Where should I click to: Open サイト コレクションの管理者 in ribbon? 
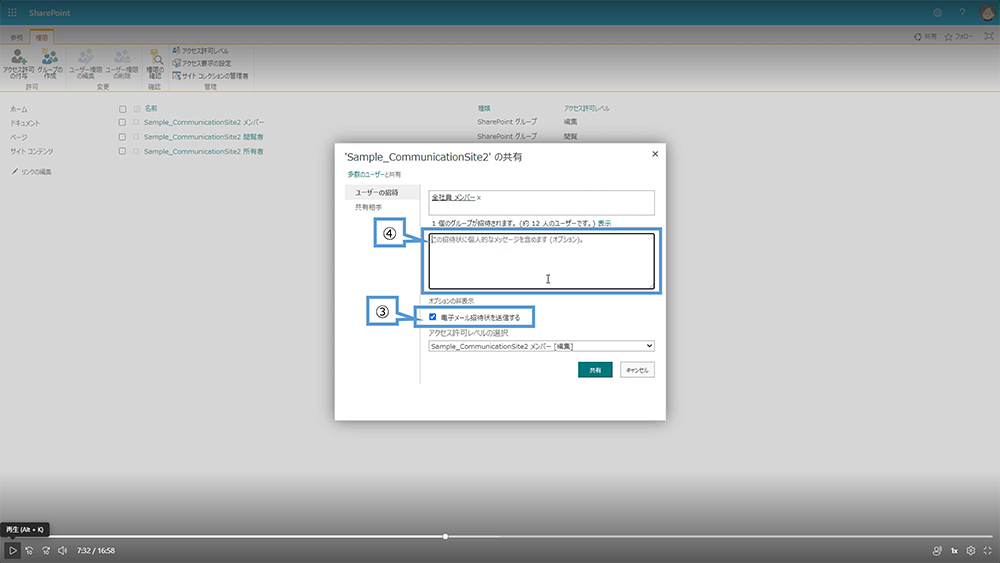[x=210, y=75]
